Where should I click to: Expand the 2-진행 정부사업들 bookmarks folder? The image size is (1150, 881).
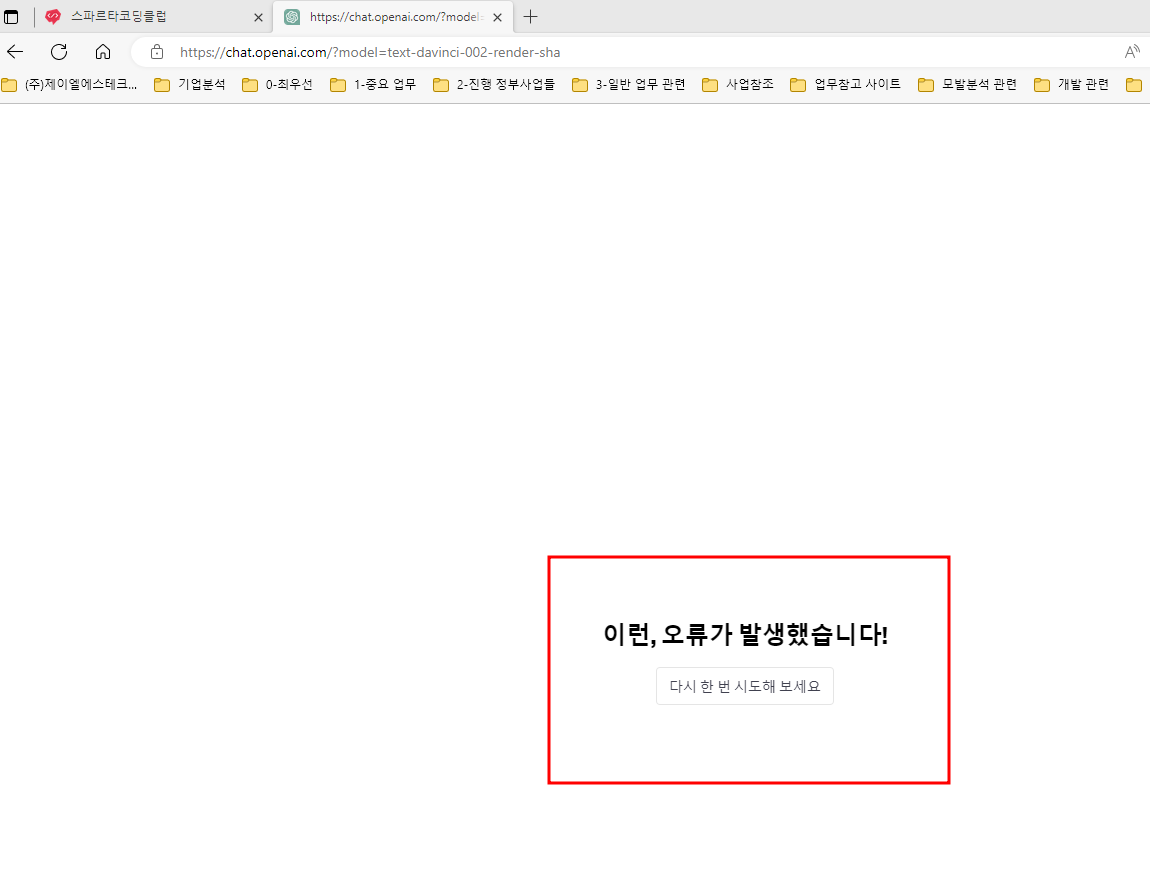coord(494,84)
